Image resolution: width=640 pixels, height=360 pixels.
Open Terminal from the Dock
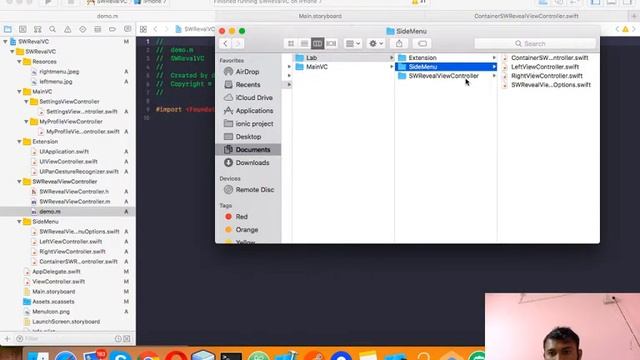point(231,356)
